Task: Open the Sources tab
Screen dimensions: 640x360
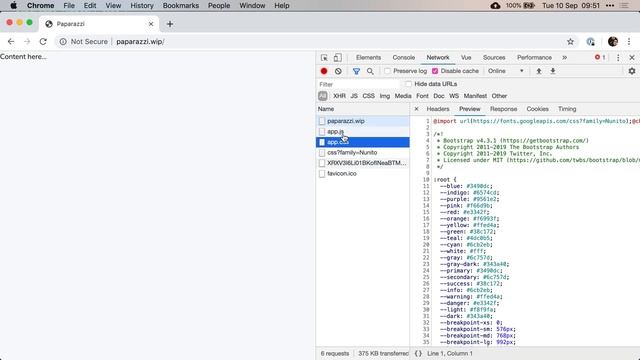Action: pos(494,58)
